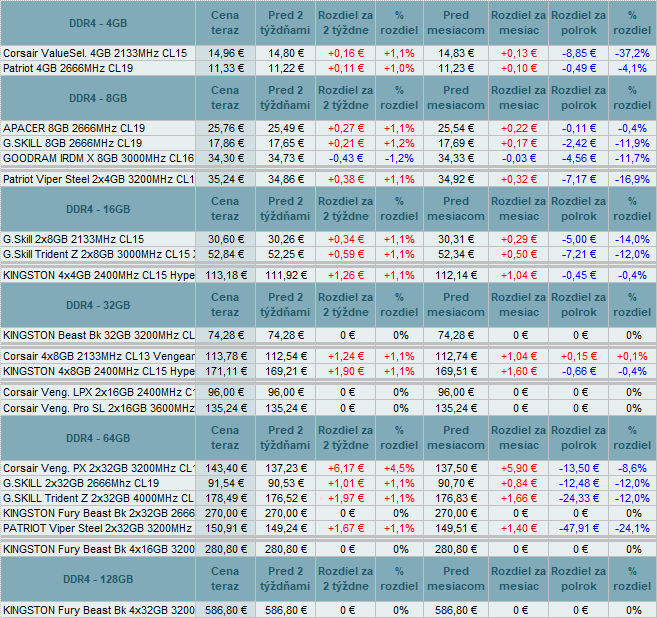Select the KINGSTON Fury Beast Bk 2x32GB 2666 row
The width and height of the screenshot is (657, 618).
(328, 513)
